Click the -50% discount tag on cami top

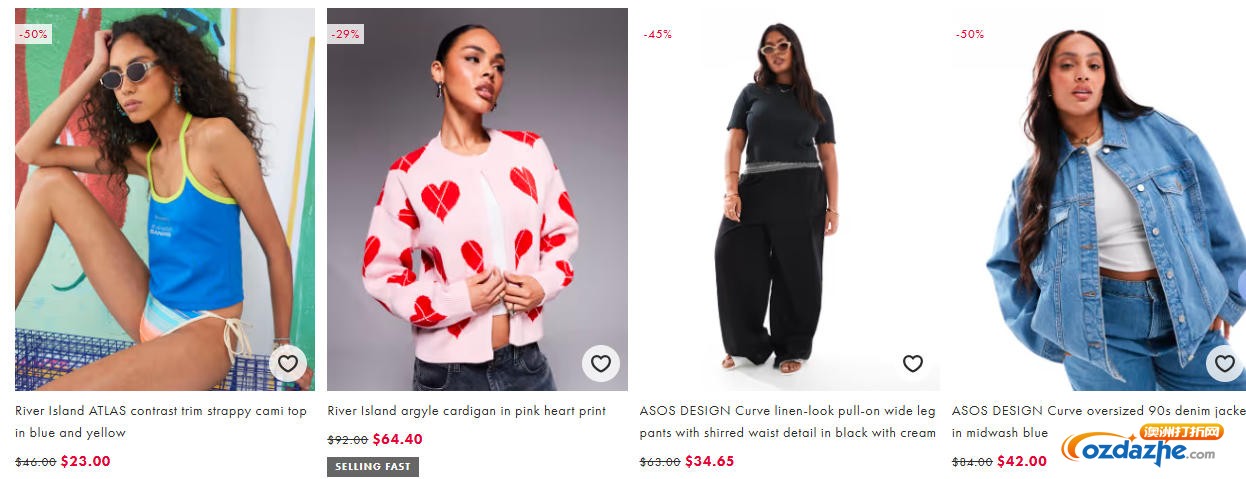point(33,34)
